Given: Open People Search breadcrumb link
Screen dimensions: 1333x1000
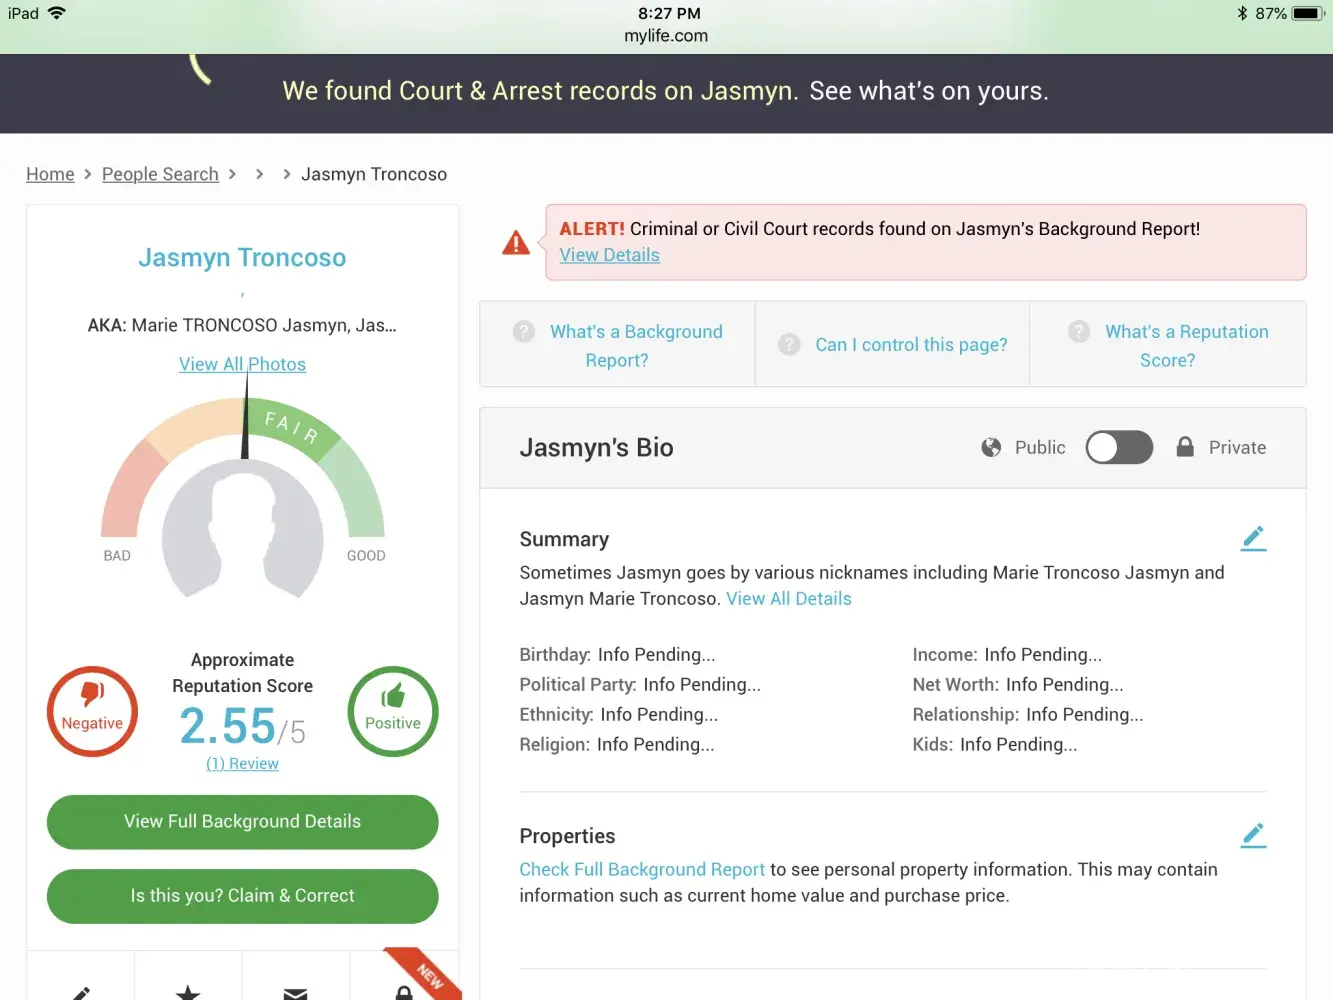Looking at the screenshot, I should (160, 174).
